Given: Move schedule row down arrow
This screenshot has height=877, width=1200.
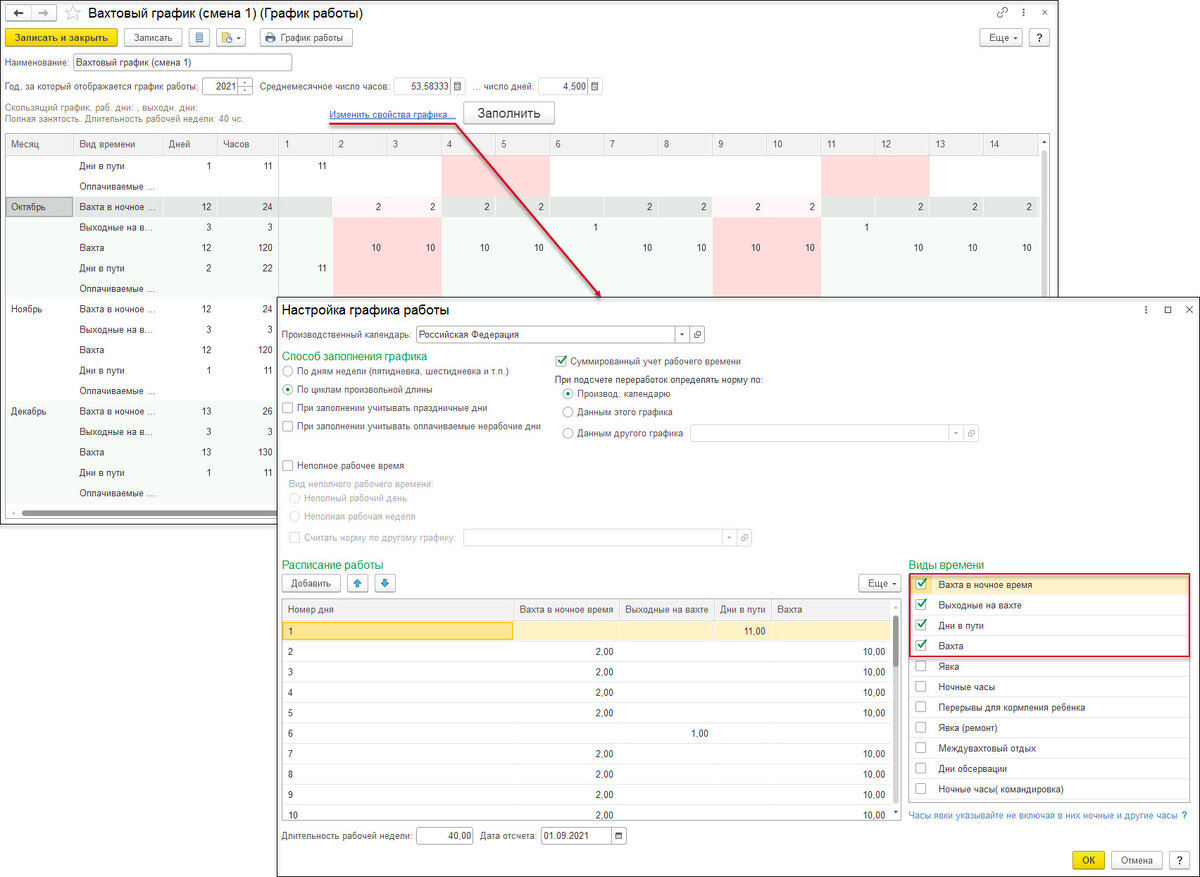Looking at the screenshot, I should [x=386, y=582].
